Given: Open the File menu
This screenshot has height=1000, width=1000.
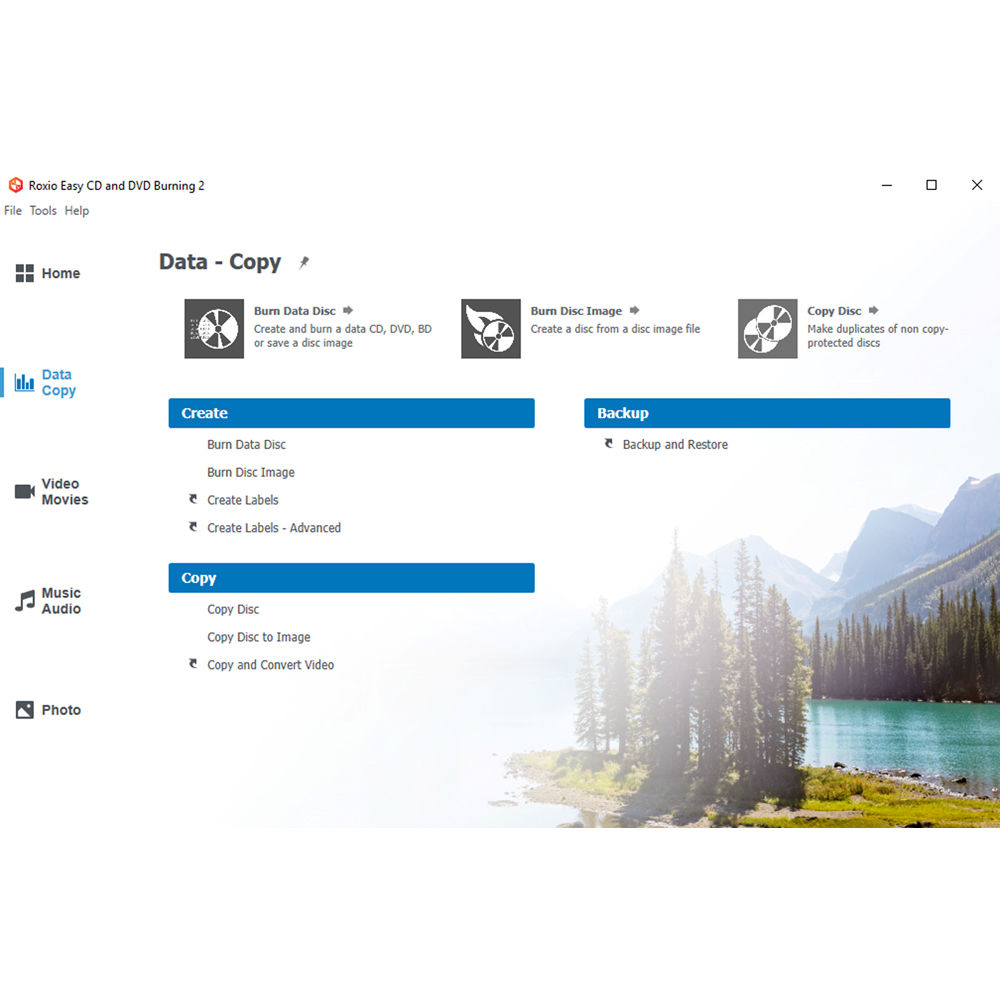Looking at the screenshot, I should (x=13, y=211).
